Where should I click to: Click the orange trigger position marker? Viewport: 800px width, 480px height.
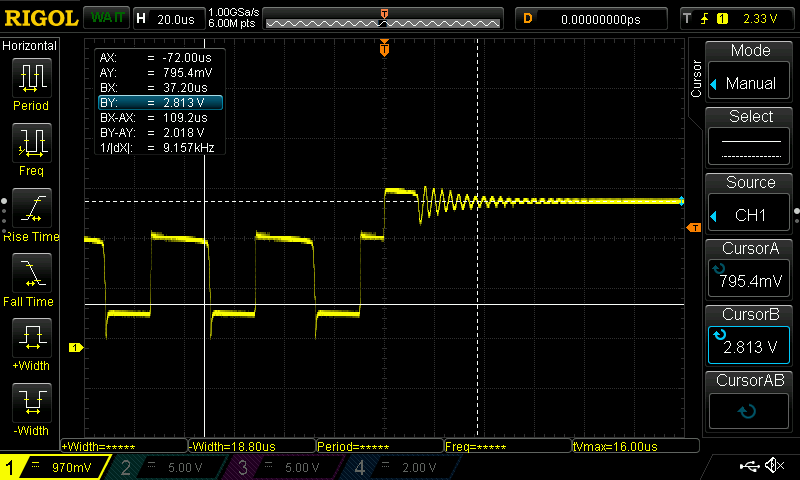pyautogui.click(x=384, y=49)
